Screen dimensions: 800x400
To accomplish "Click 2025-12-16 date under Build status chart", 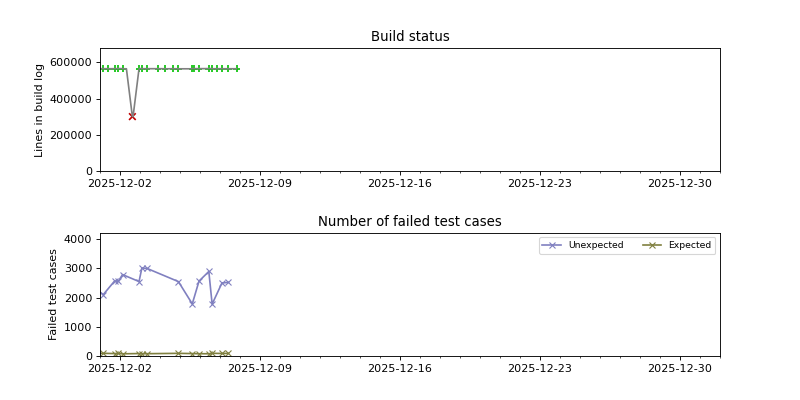I will pos(400,183).
